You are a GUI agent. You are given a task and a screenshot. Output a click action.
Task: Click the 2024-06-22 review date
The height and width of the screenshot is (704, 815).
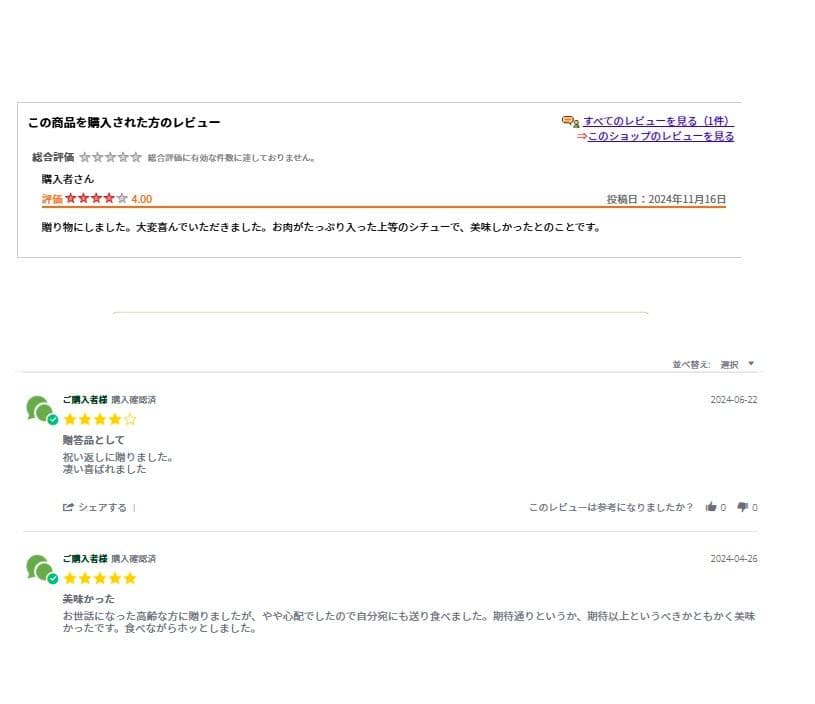733,400
